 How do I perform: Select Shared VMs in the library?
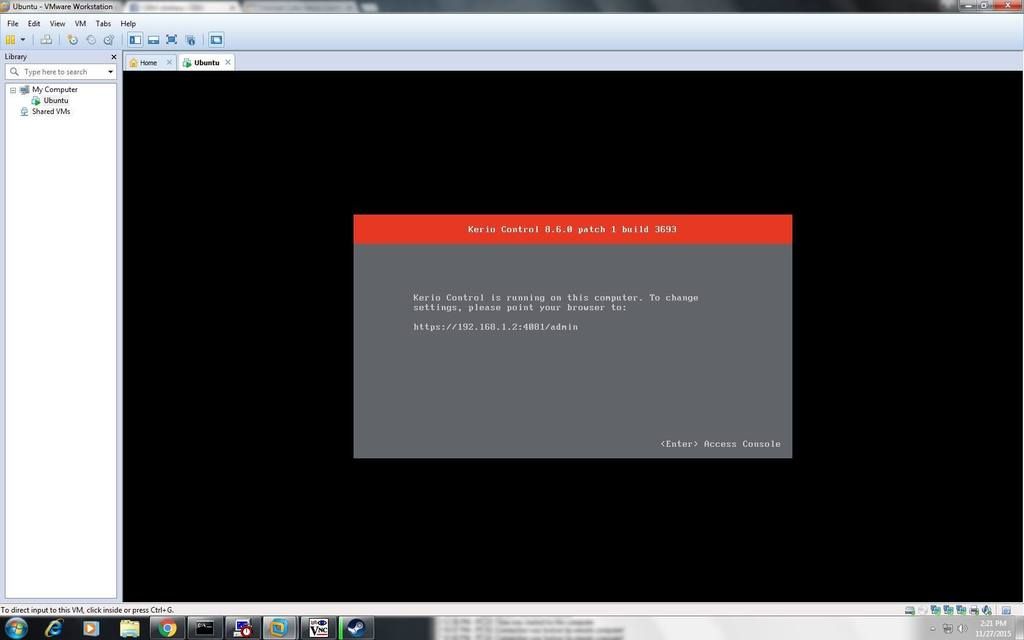(x=51, y=112)
